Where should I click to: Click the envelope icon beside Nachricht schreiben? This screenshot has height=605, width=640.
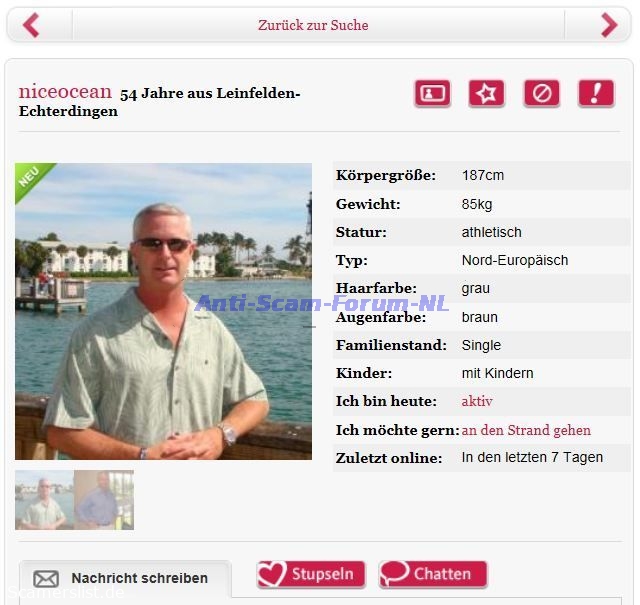coord(46,578)
